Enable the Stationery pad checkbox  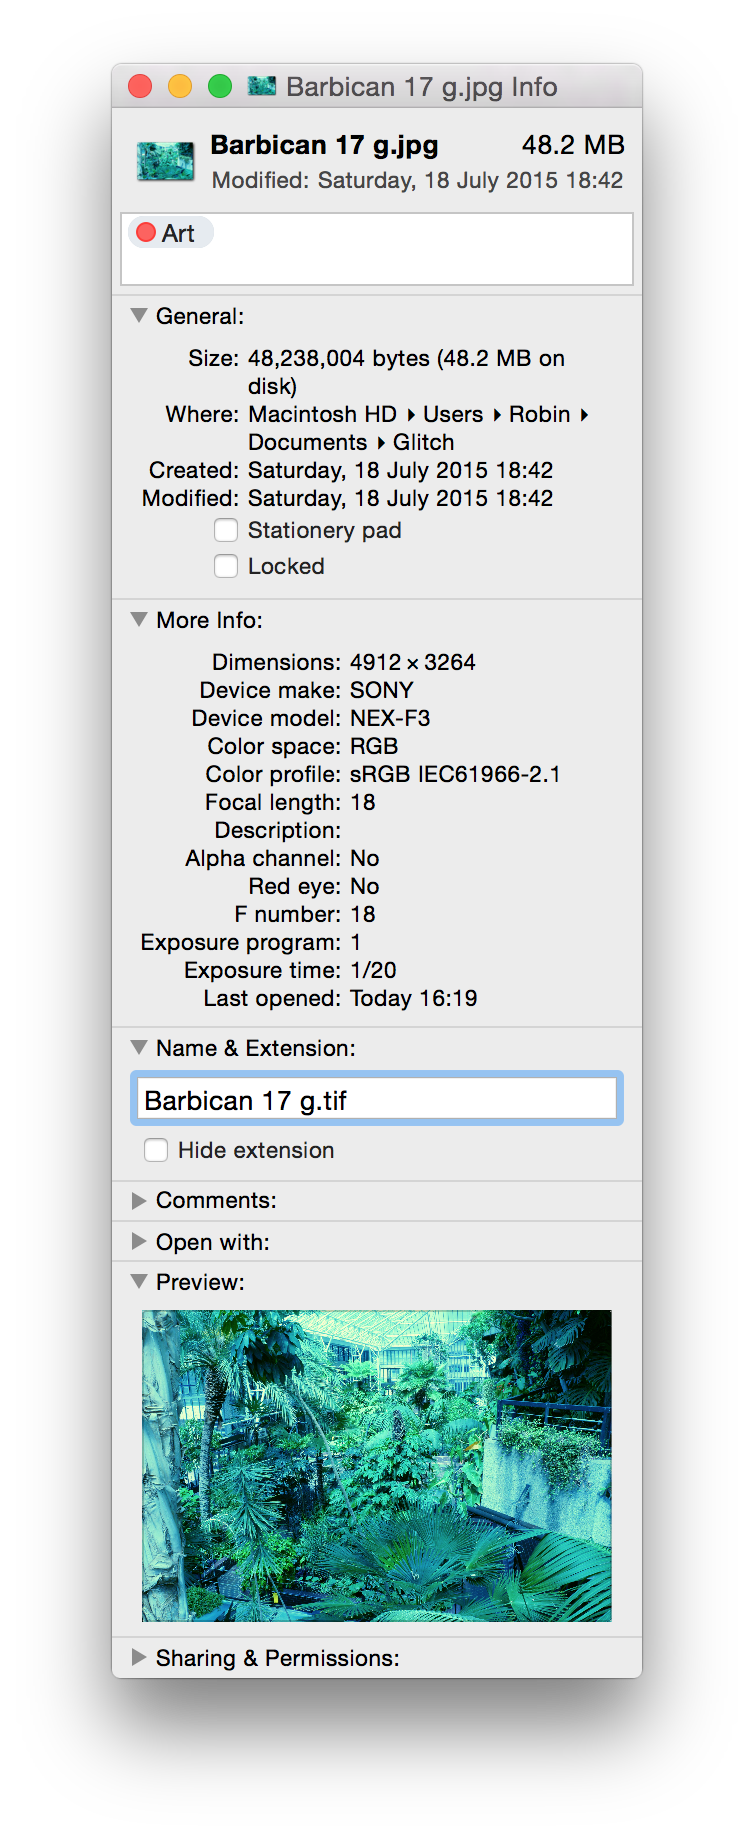pyautogui.click(x=226, y=530)
